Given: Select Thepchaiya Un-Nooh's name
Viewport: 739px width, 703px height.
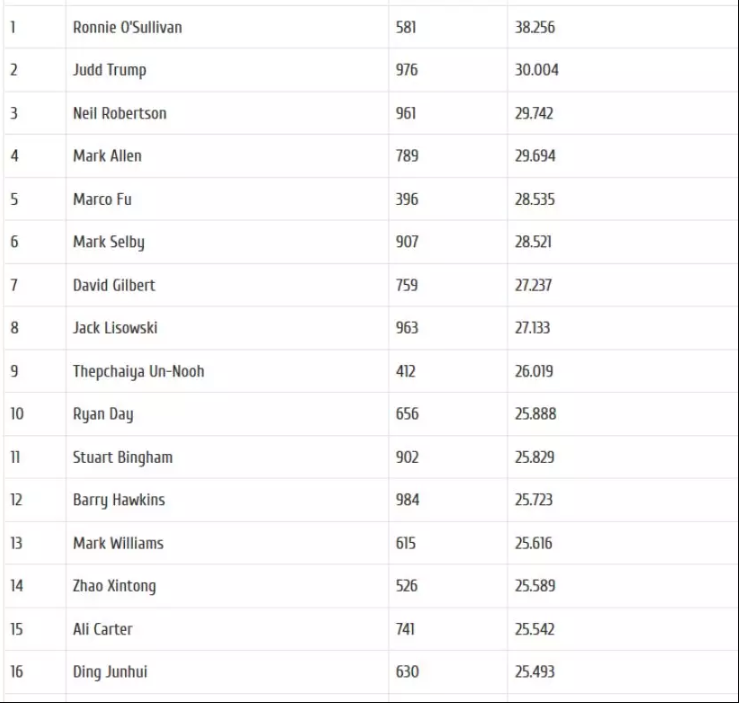Looking at the screenshot, I should pyautogui.click(x=139, y=372).
